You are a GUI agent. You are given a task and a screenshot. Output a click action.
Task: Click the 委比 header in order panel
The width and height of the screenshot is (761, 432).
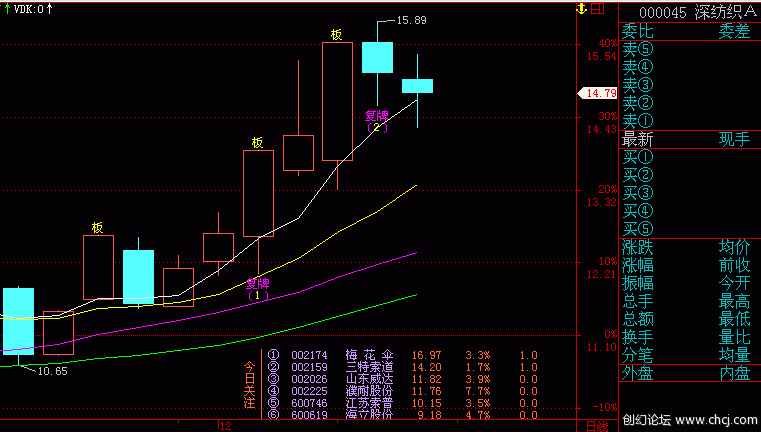click(x=637, y=31)
